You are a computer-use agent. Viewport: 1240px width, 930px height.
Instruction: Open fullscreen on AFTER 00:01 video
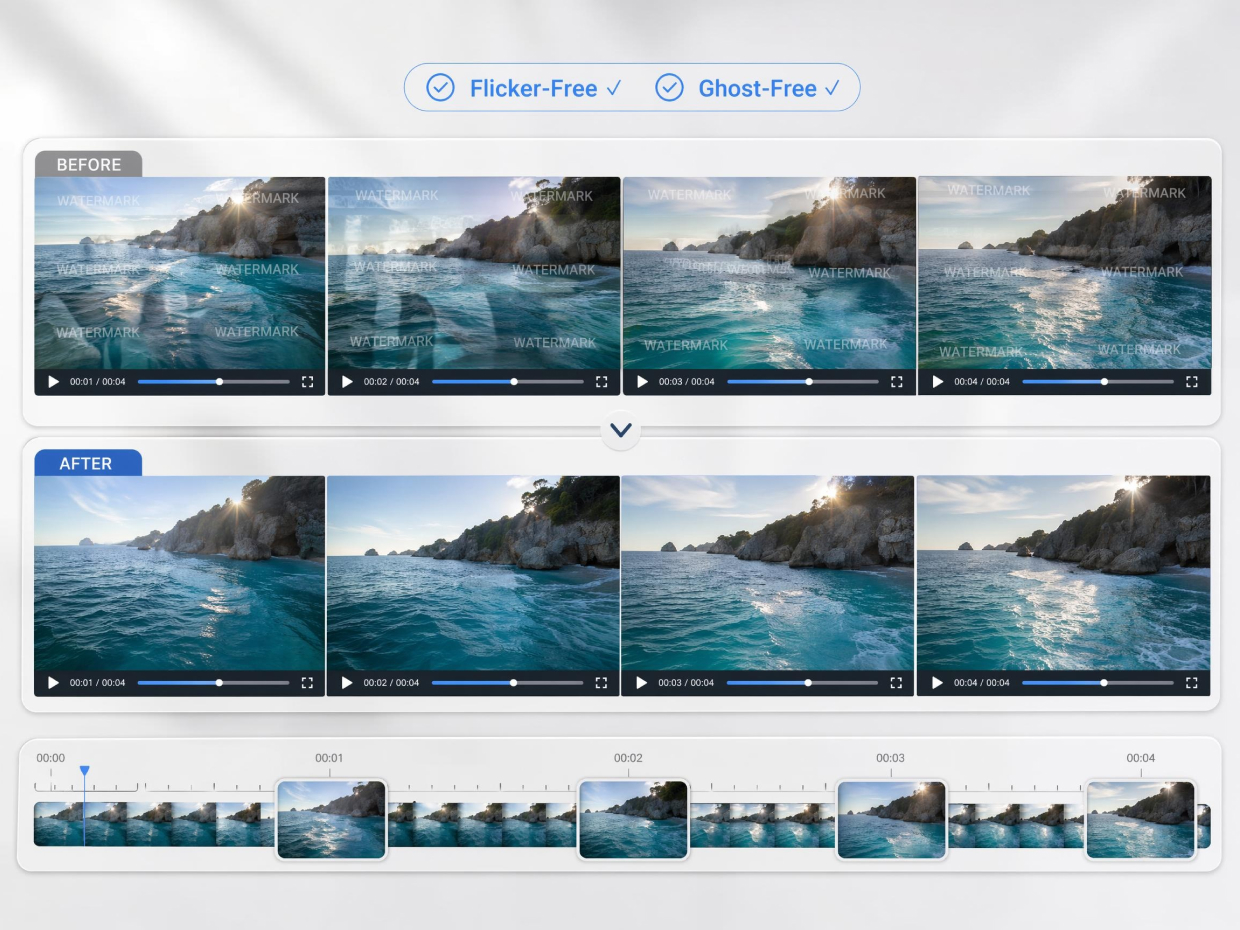[307, 683]
